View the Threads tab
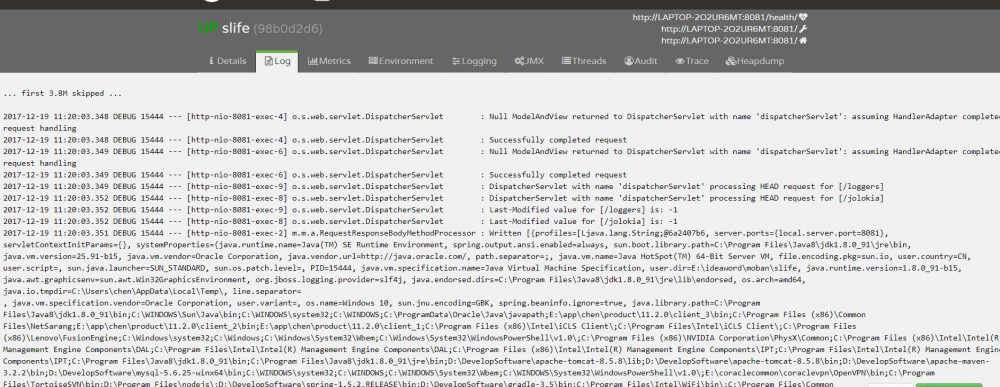The image size is (1000, 387). click(584, 61)
